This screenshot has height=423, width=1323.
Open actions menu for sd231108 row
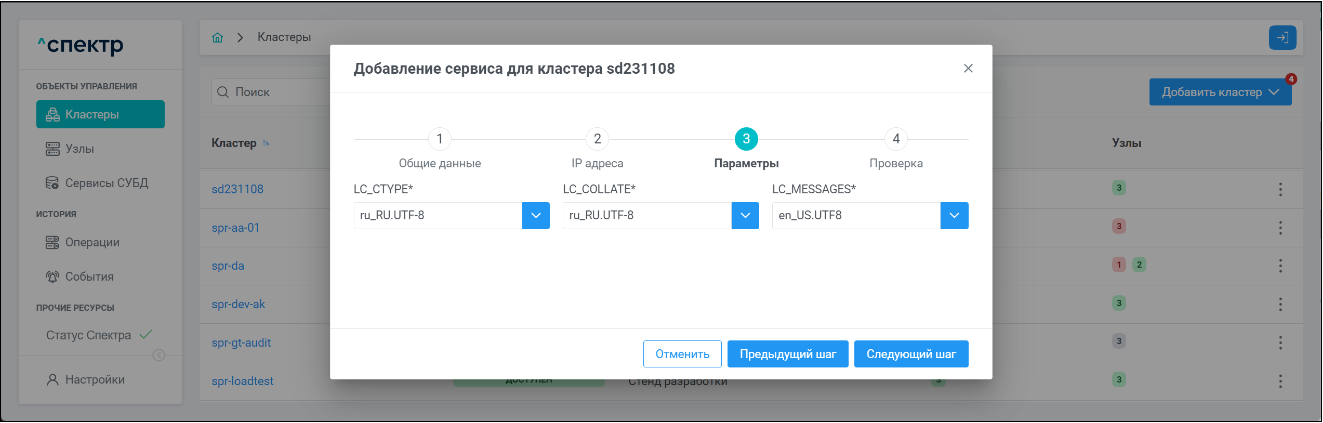coord(1280,189)
